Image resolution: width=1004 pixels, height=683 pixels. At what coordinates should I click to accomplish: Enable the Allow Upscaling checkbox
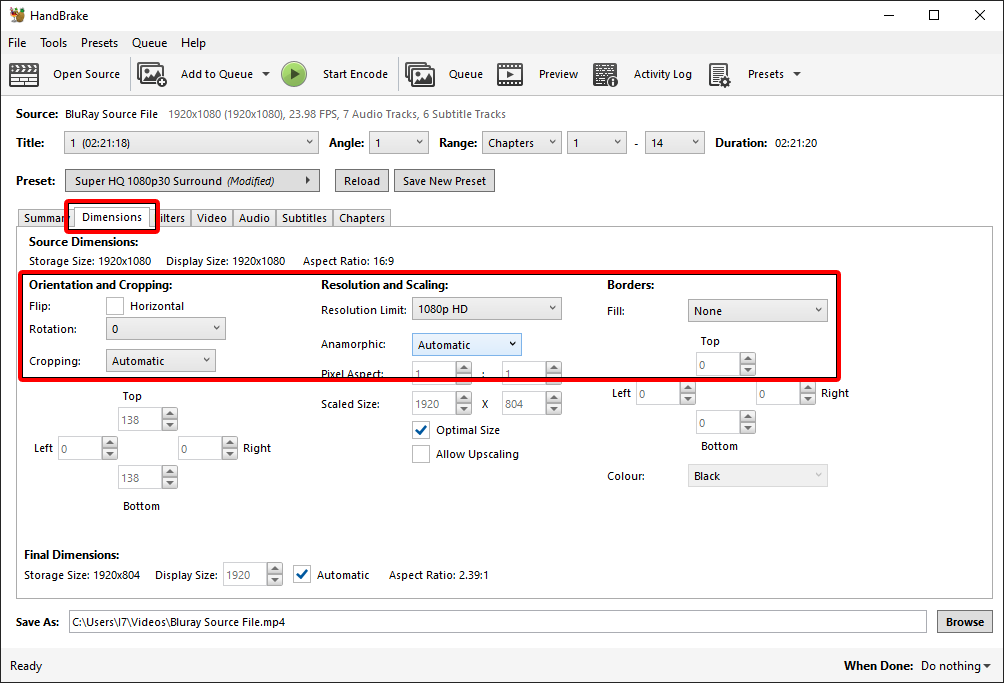421,454
